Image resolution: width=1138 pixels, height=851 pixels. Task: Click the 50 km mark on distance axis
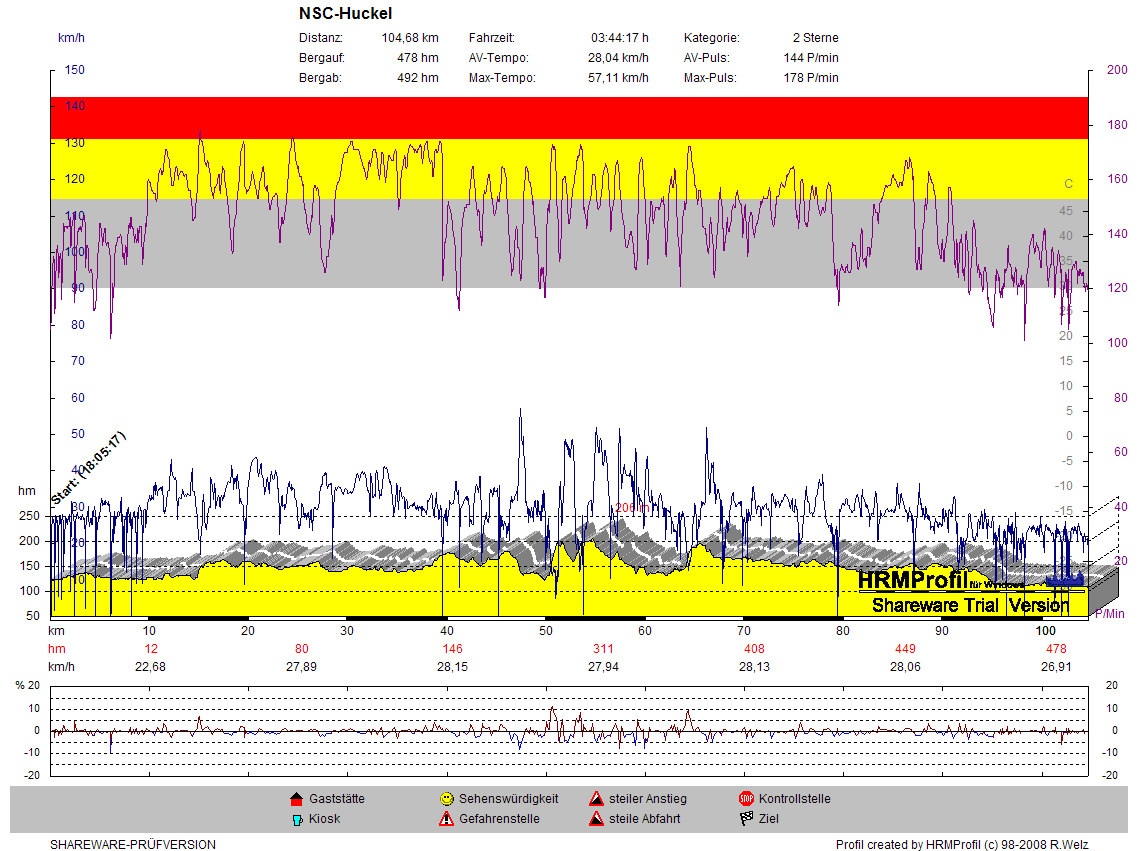click(546, 631)
